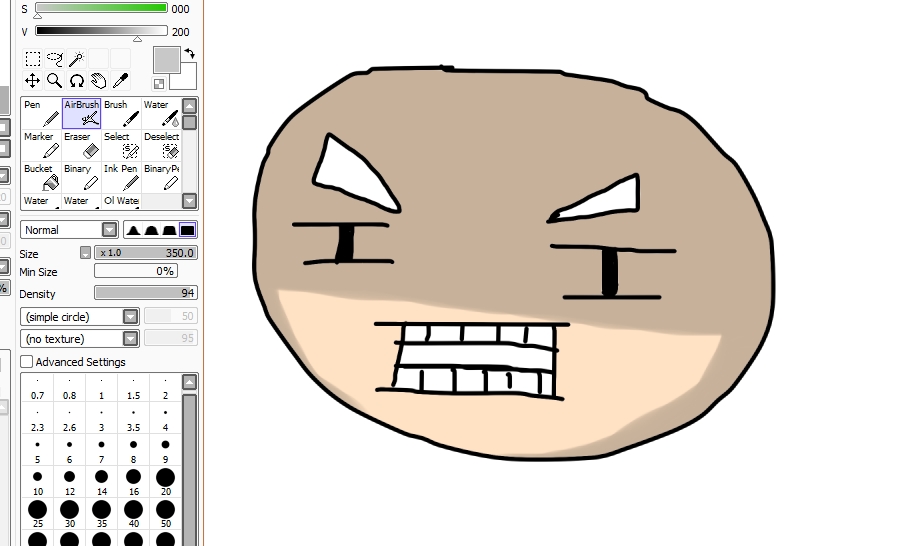Pick brush size 20

coord(165,484)
